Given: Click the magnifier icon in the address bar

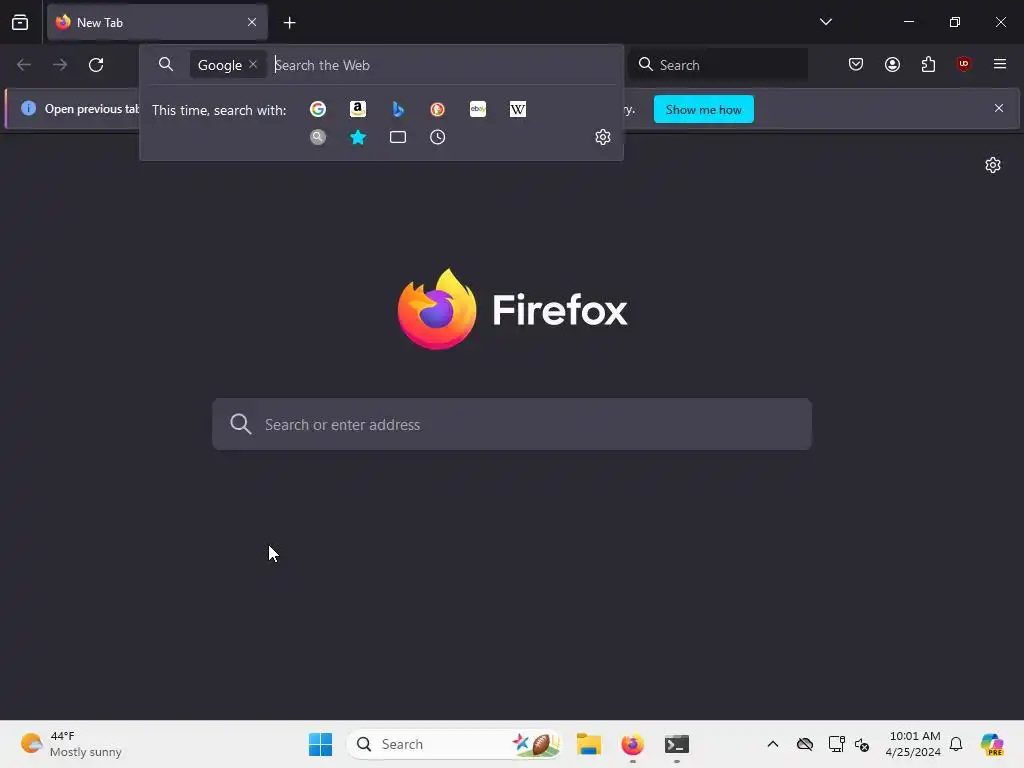Looking at the screenshot, I should (166, 64).
